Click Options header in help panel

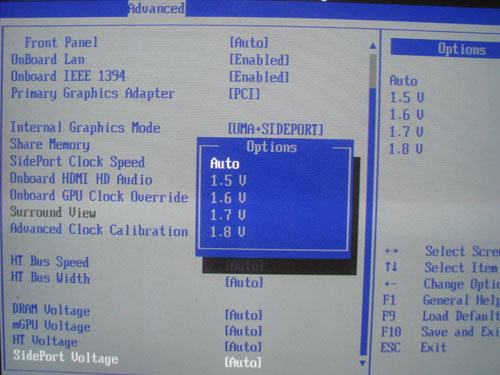coord(461,49)
